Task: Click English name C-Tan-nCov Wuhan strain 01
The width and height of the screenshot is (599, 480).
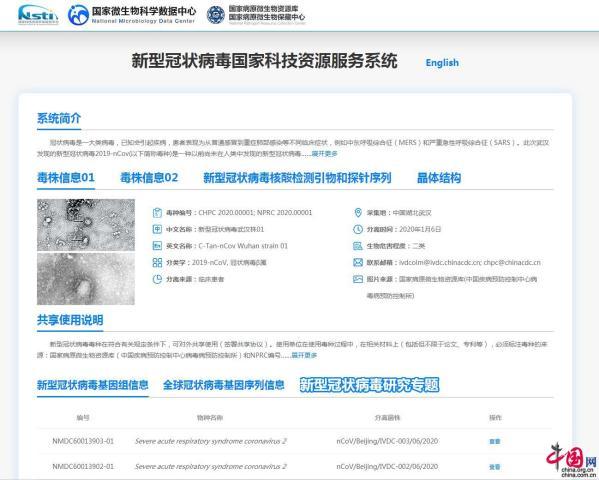Action: point(243,246)
